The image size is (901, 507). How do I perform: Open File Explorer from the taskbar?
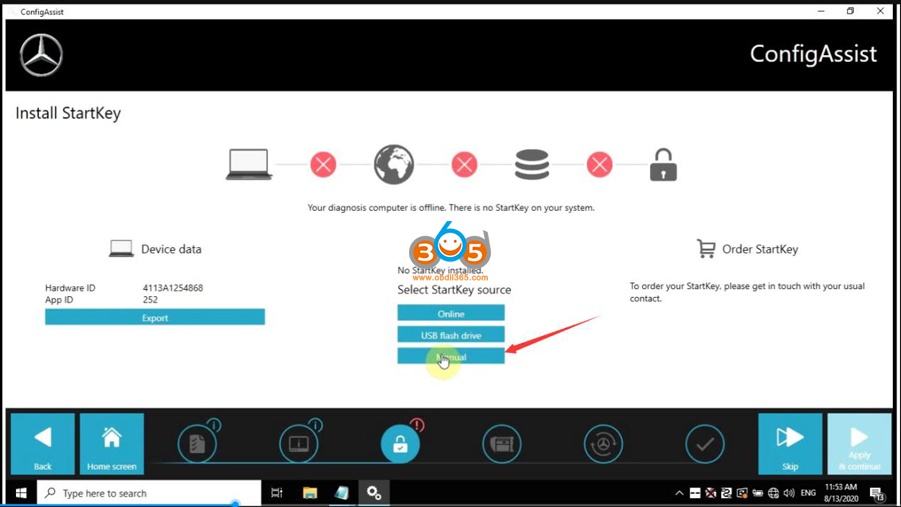point(310,493)
